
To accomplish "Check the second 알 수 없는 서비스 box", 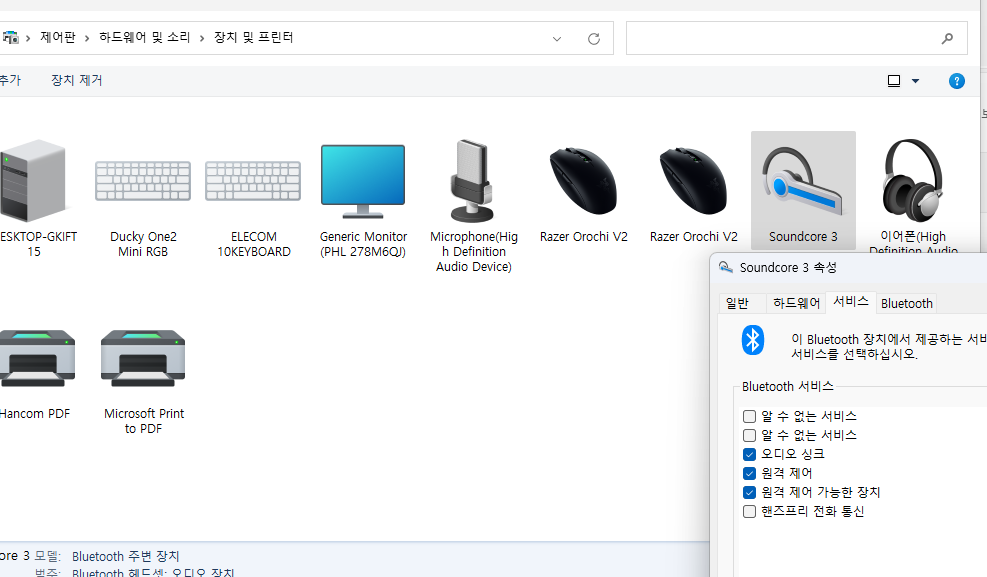I will [749, 435].
